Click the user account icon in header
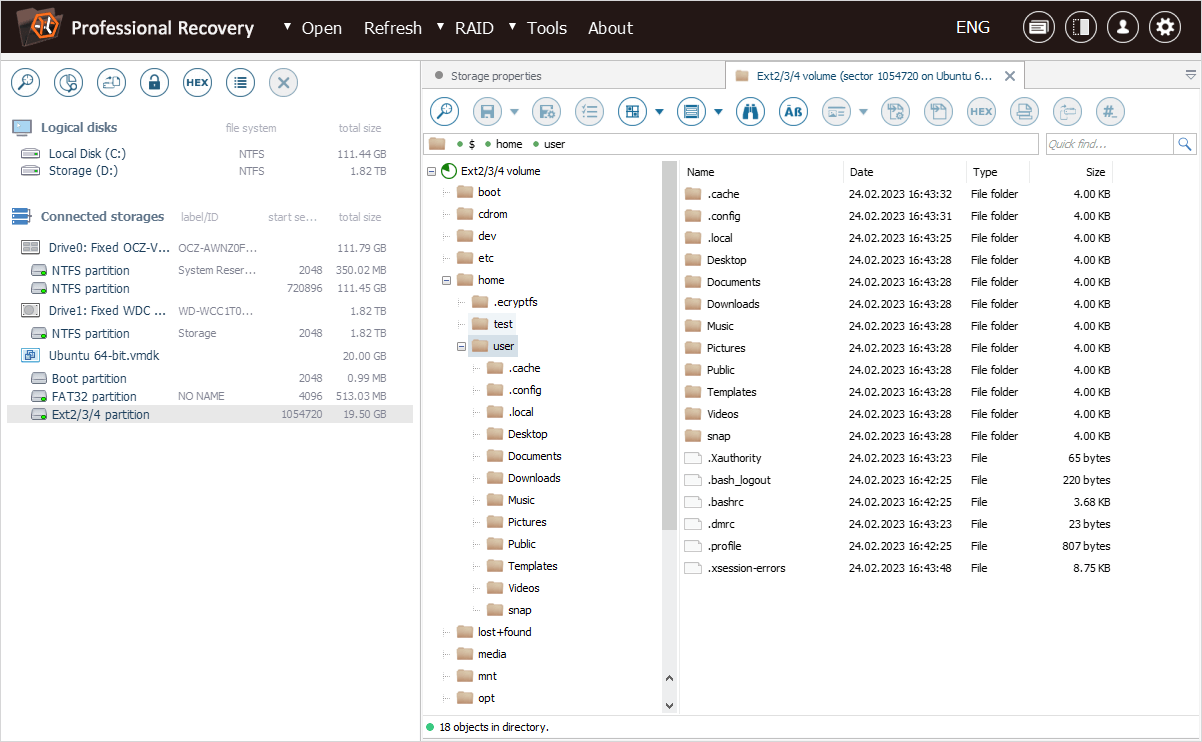The image size is (1202, 742). coord(1122,28)
